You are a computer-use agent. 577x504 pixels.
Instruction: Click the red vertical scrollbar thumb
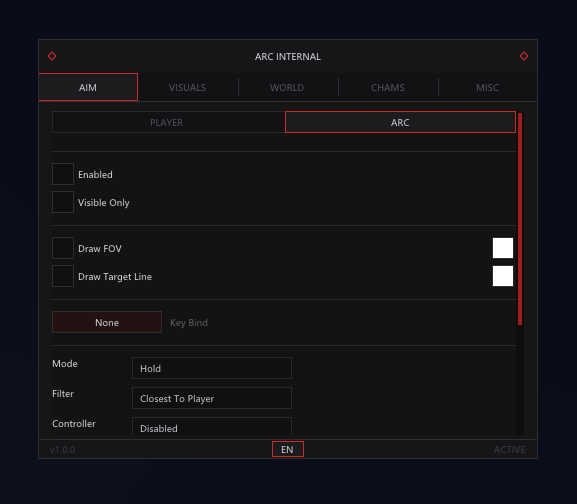(x=520, y=219)
